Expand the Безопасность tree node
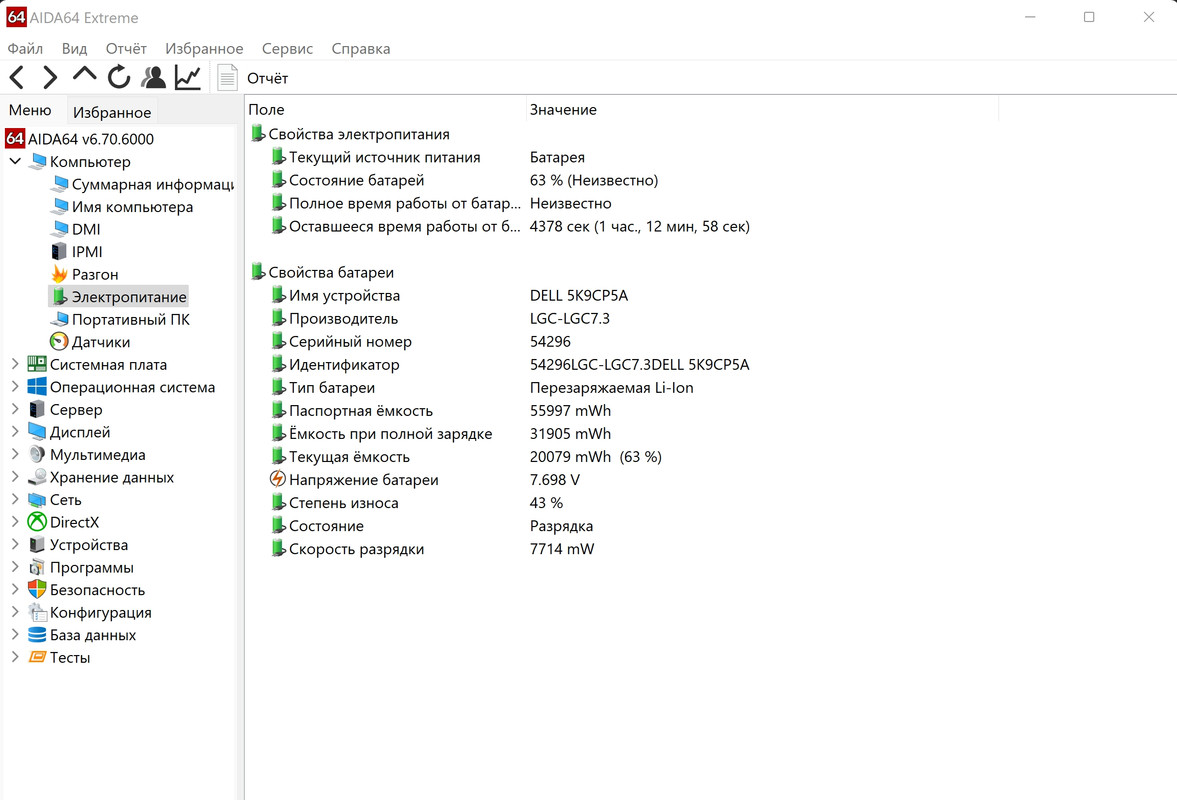1177x800 pixels. (x=15, y=589)
